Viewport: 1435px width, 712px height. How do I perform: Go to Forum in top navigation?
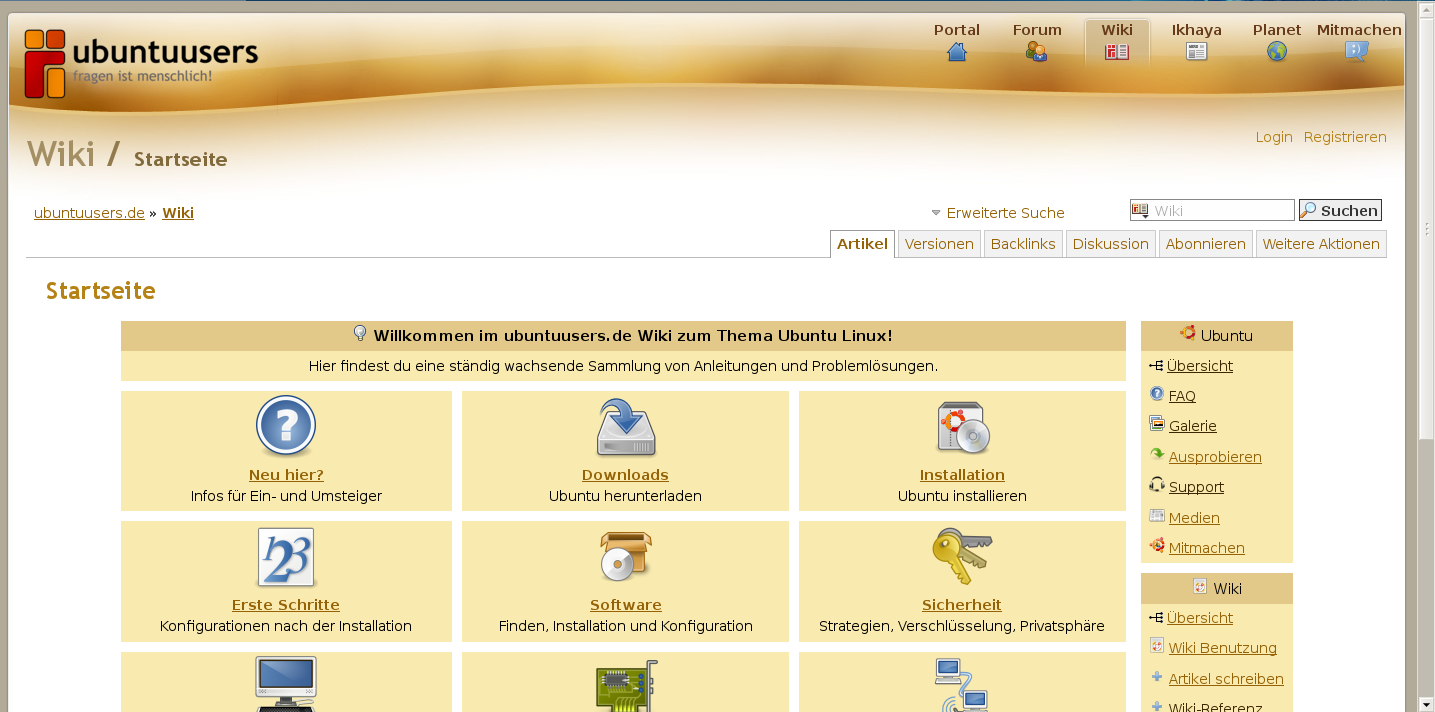(x=1037, y=30)
